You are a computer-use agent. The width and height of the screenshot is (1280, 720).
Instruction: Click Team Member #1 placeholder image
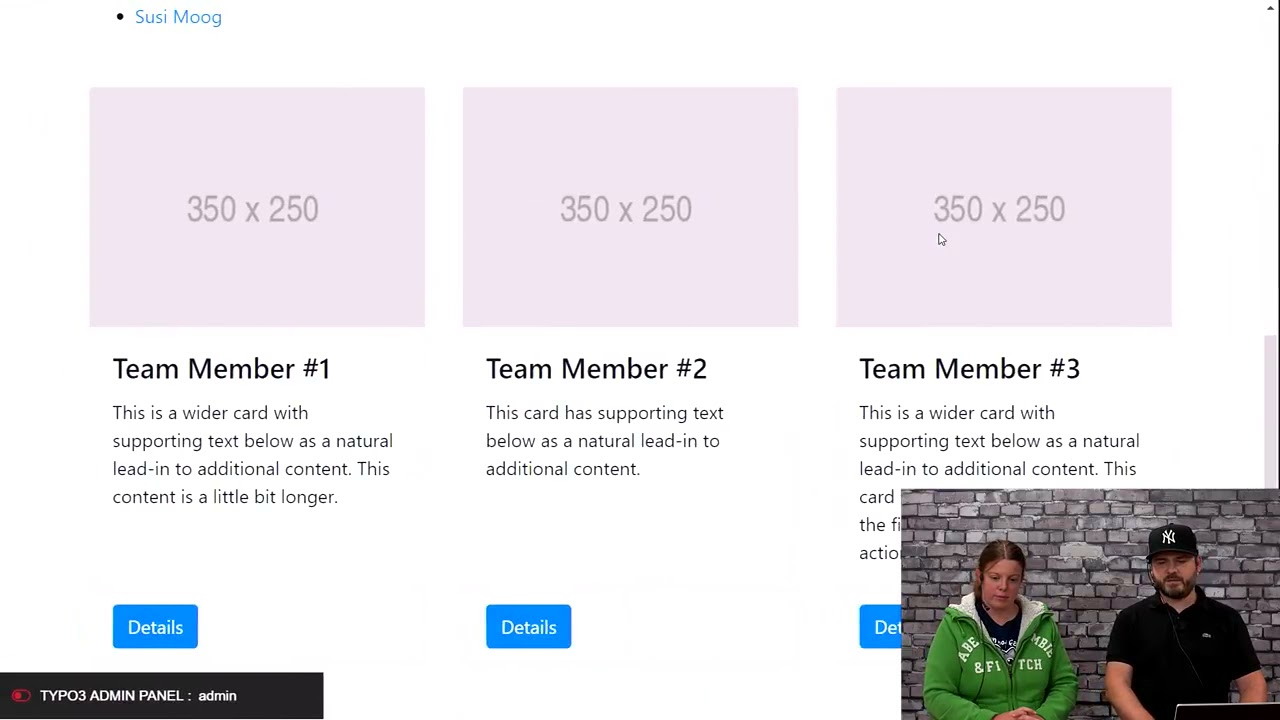[257, 207]
